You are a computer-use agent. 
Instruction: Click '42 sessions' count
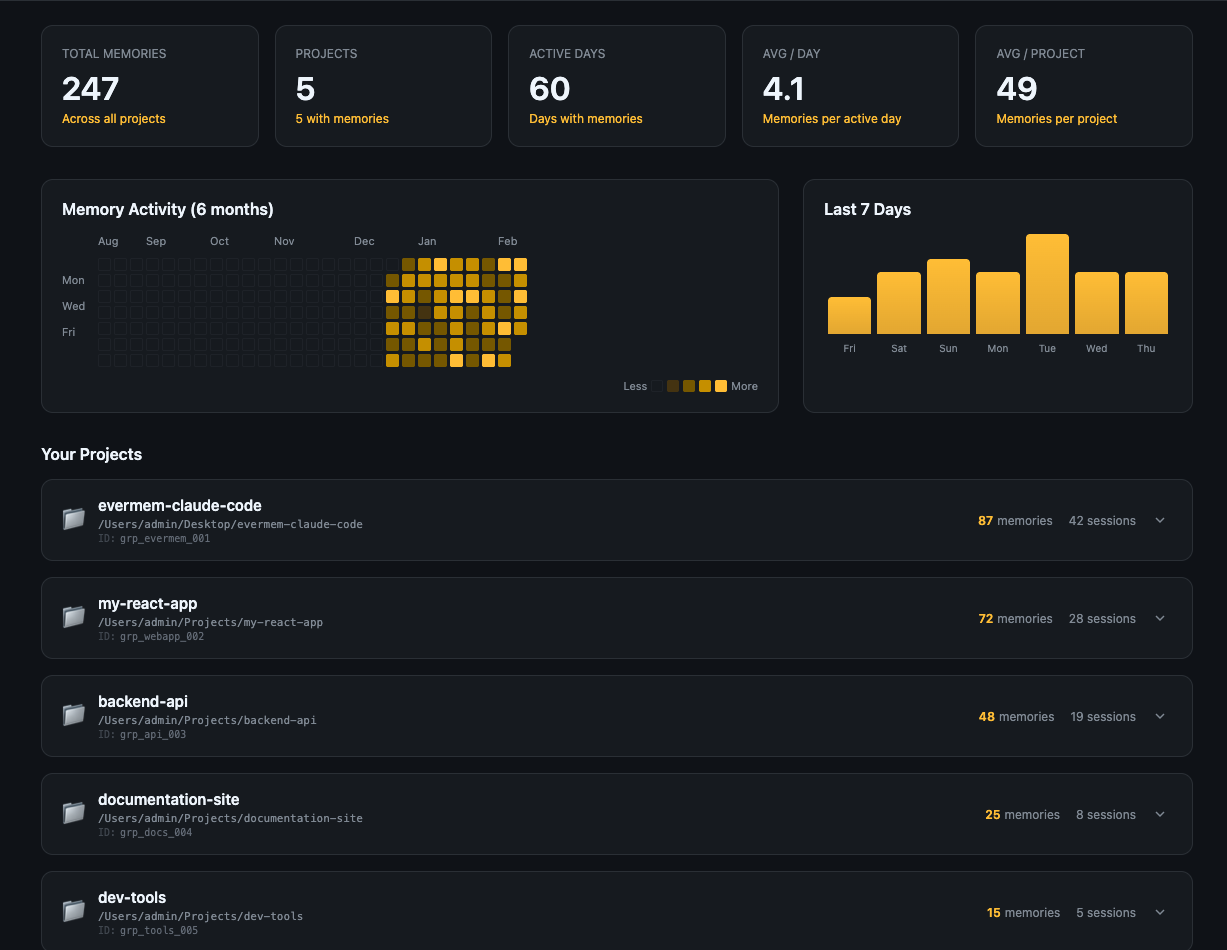(x=1102, y=521)
